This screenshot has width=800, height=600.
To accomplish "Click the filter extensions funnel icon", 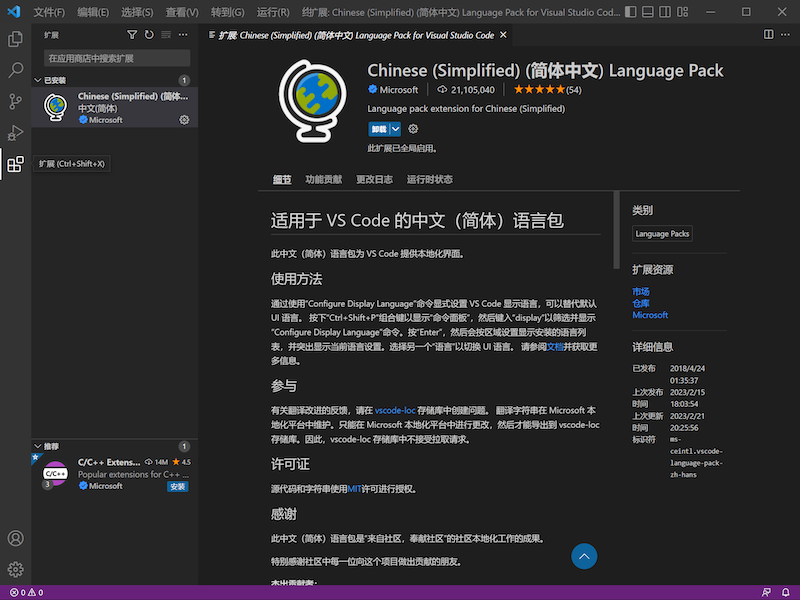I will 132,34.
